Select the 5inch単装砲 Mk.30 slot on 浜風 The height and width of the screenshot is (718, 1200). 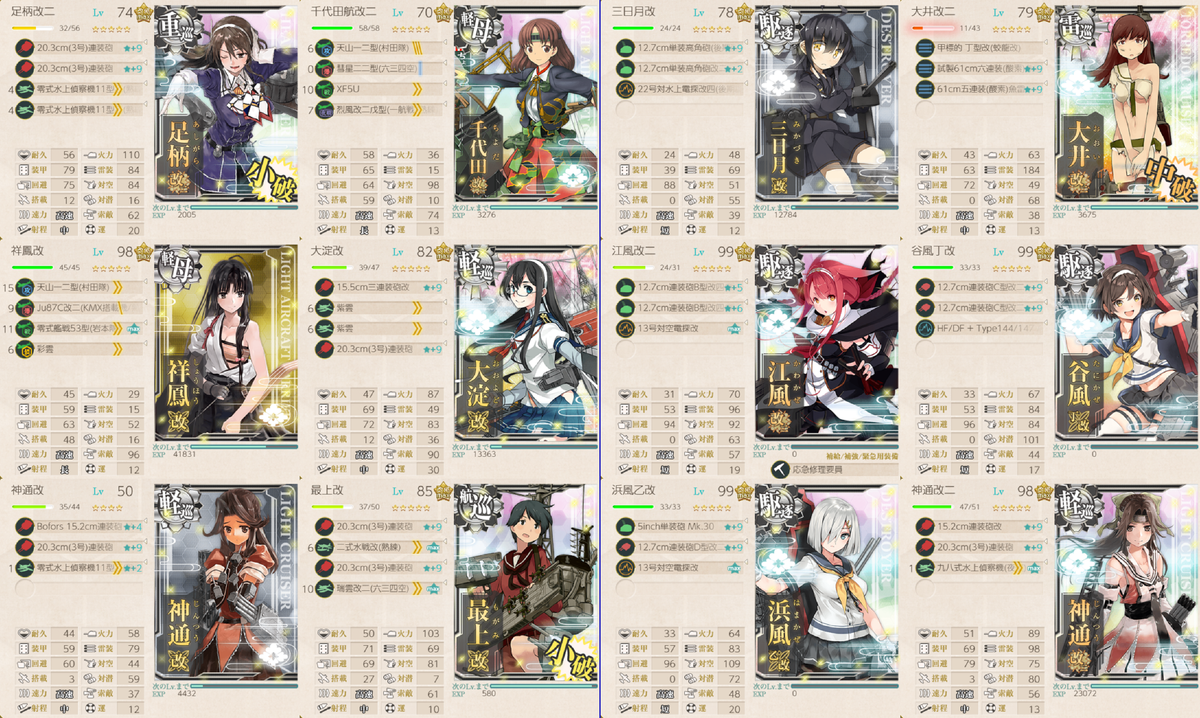[677, 526]
